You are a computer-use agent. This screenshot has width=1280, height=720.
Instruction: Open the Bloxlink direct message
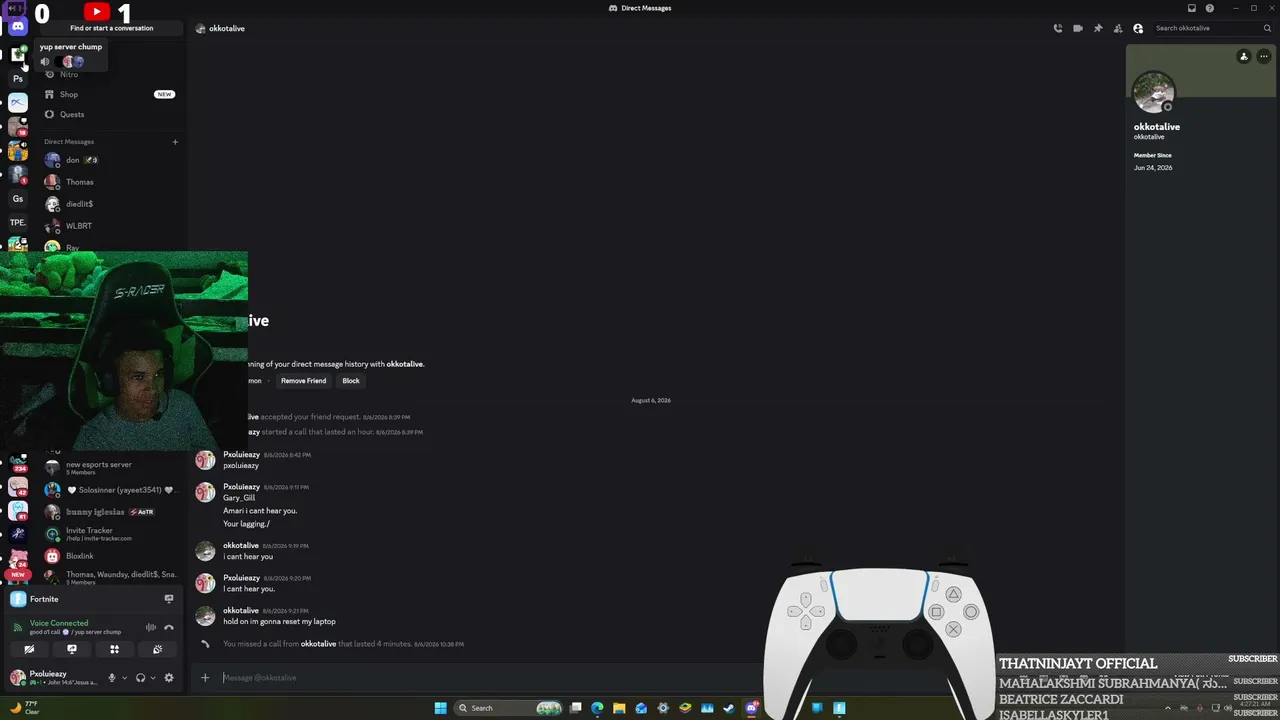point(112,556)
